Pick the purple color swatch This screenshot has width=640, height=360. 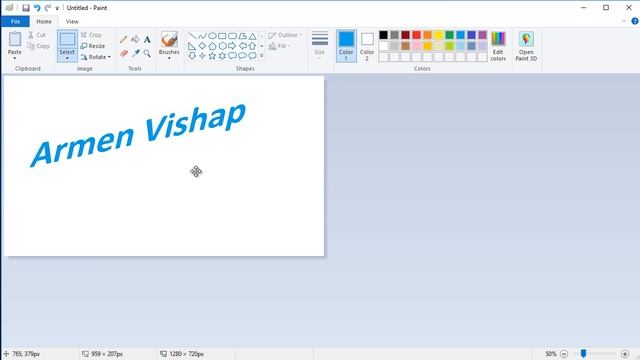click(x=482, y=35)
